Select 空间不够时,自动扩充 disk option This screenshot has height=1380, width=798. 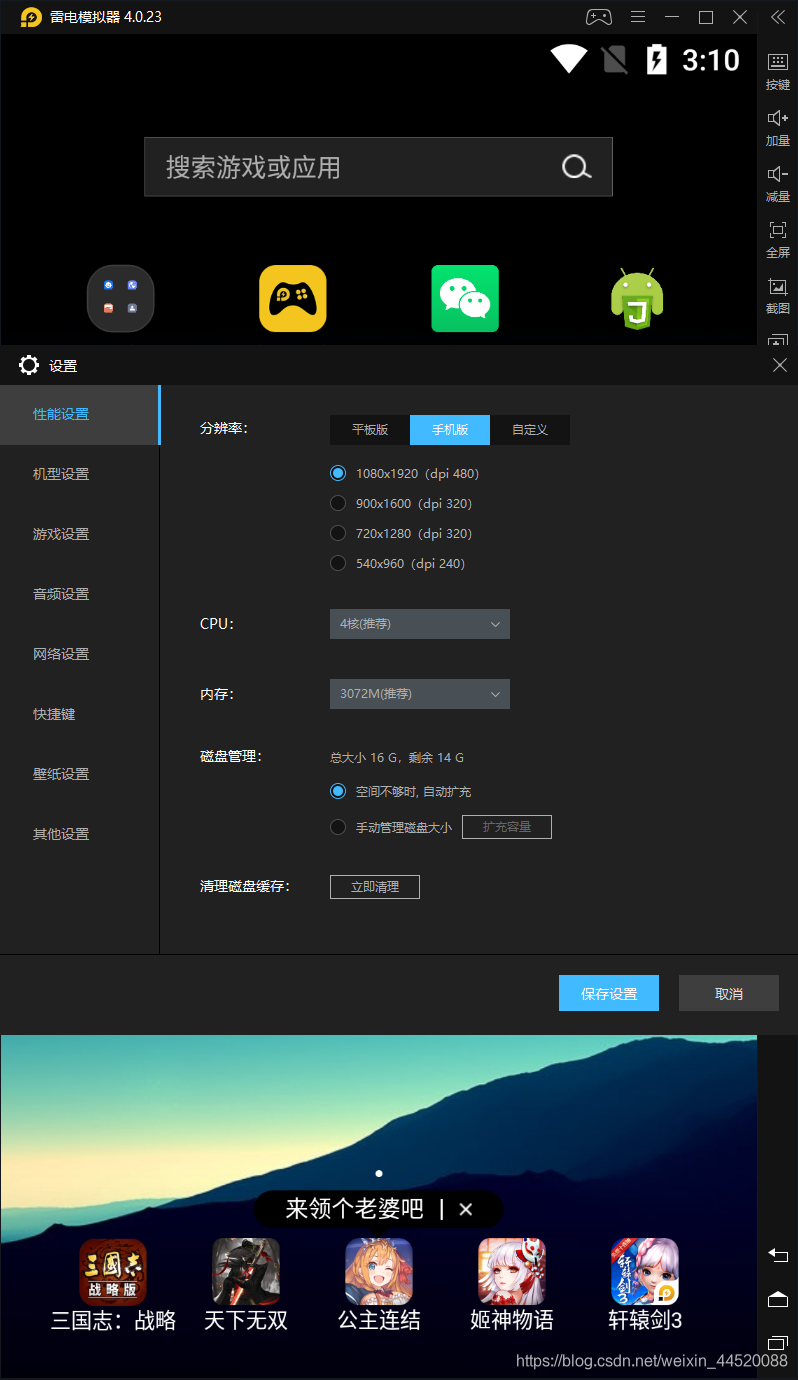338,791
